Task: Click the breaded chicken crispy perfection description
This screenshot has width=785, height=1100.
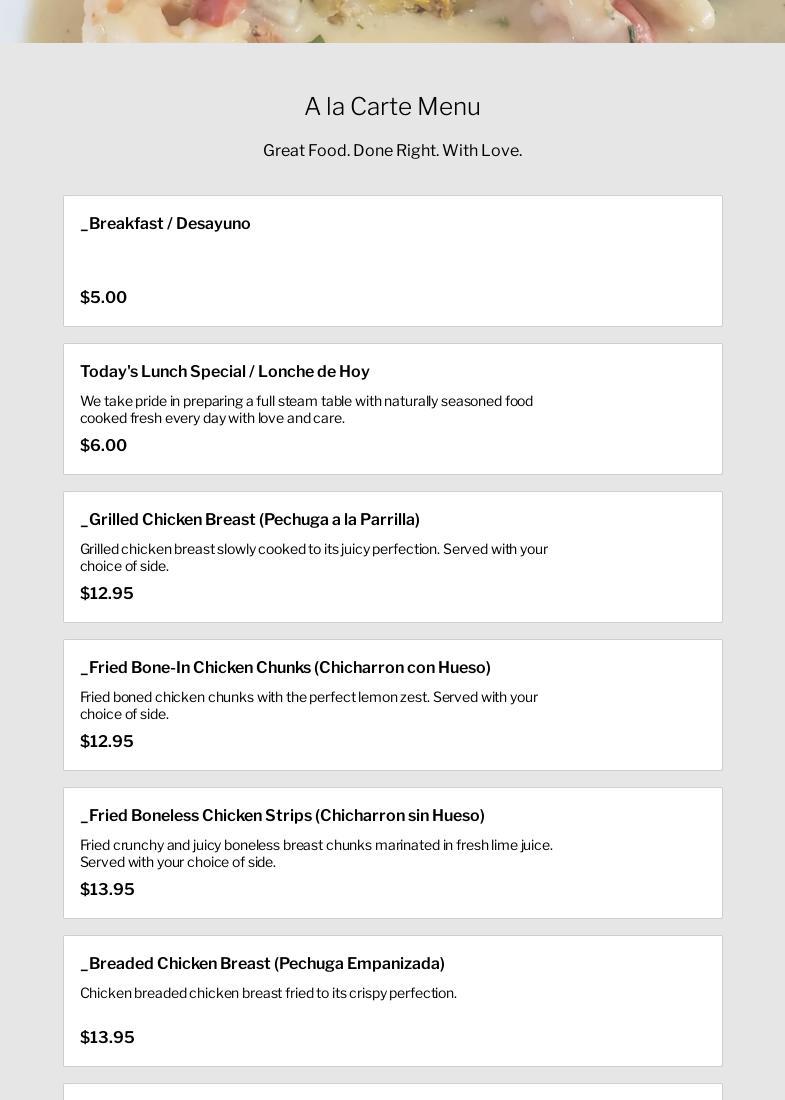Action: (x=268, y=993)
